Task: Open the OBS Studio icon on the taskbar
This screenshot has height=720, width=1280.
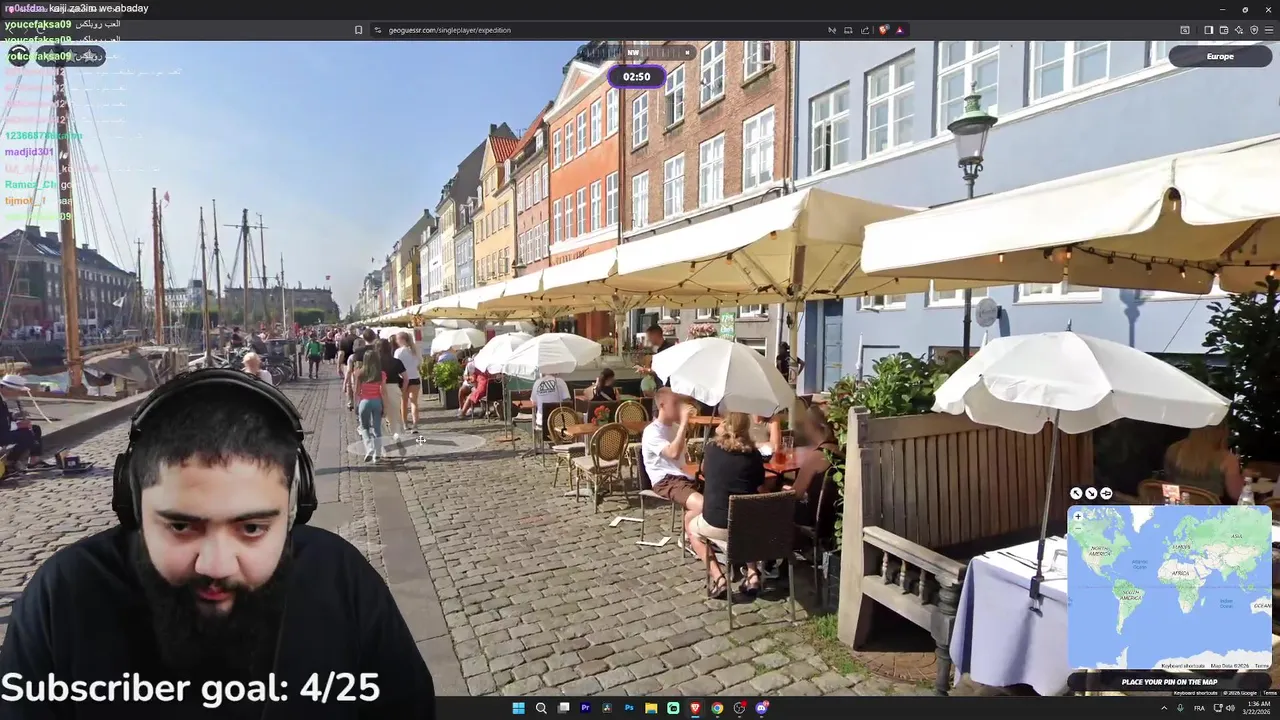Action: tap(739, 708)
